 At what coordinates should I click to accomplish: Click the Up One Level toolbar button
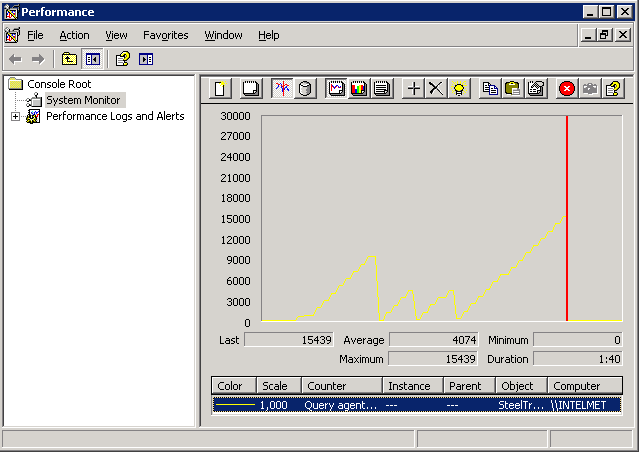[x=69, y=59]
